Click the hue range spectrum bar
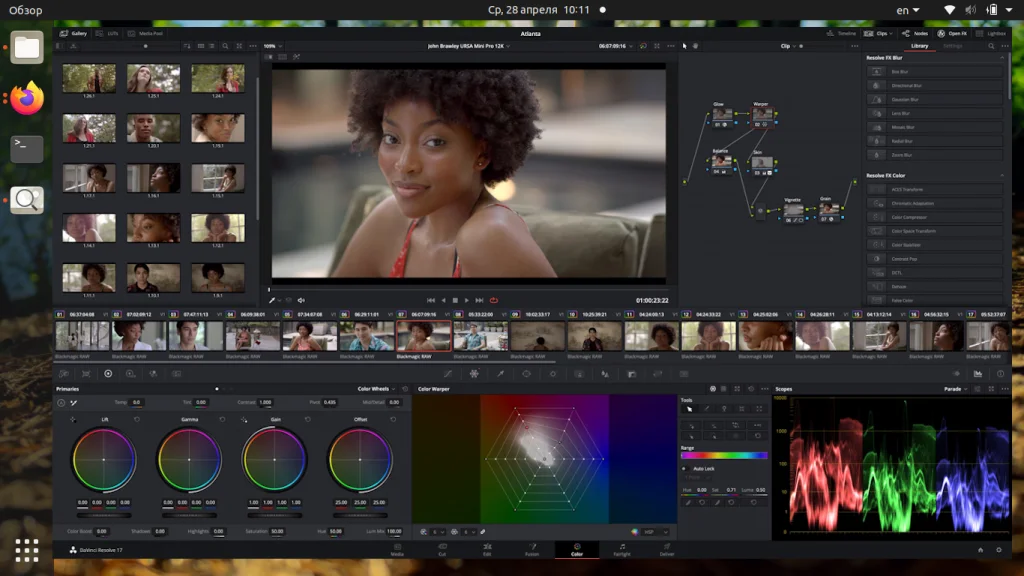The image size is (1024, 576). click(724, 456)
